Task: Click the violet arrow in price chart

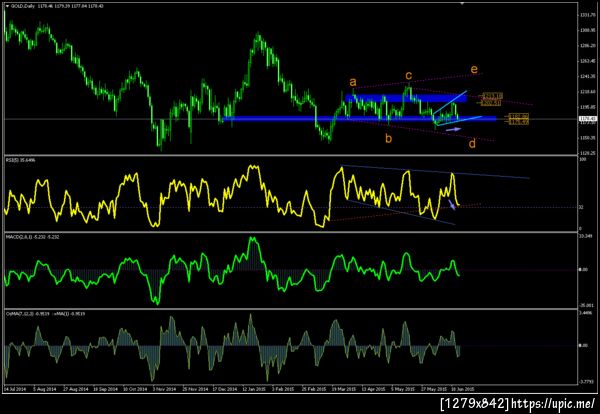Action: pos(454,129)
